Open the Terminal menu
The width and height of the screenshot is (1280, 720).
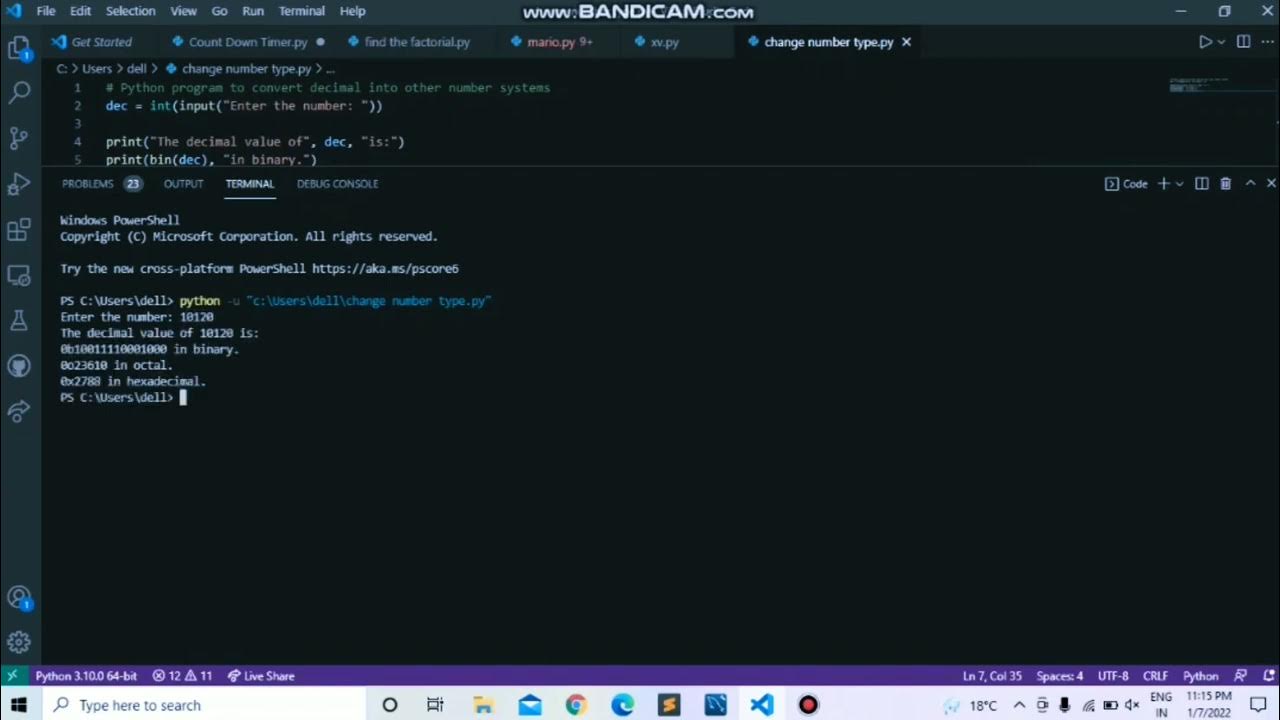(x=301, y=11)
